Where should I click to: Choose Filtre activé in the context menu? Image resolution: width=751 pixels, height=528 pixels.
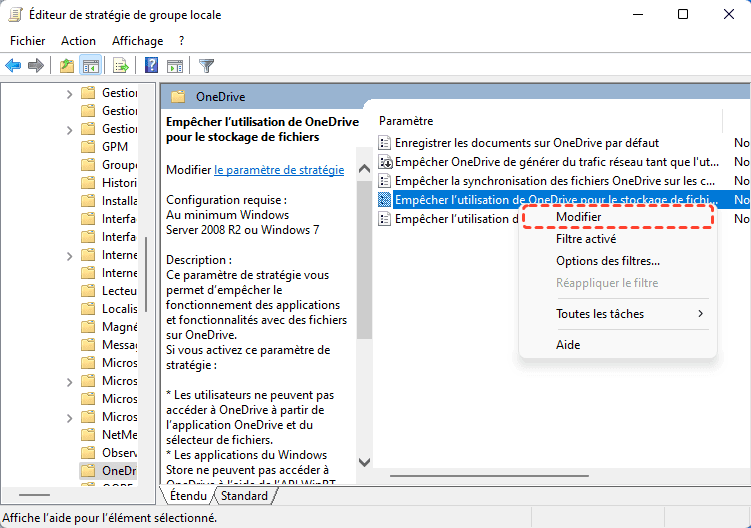618,239
